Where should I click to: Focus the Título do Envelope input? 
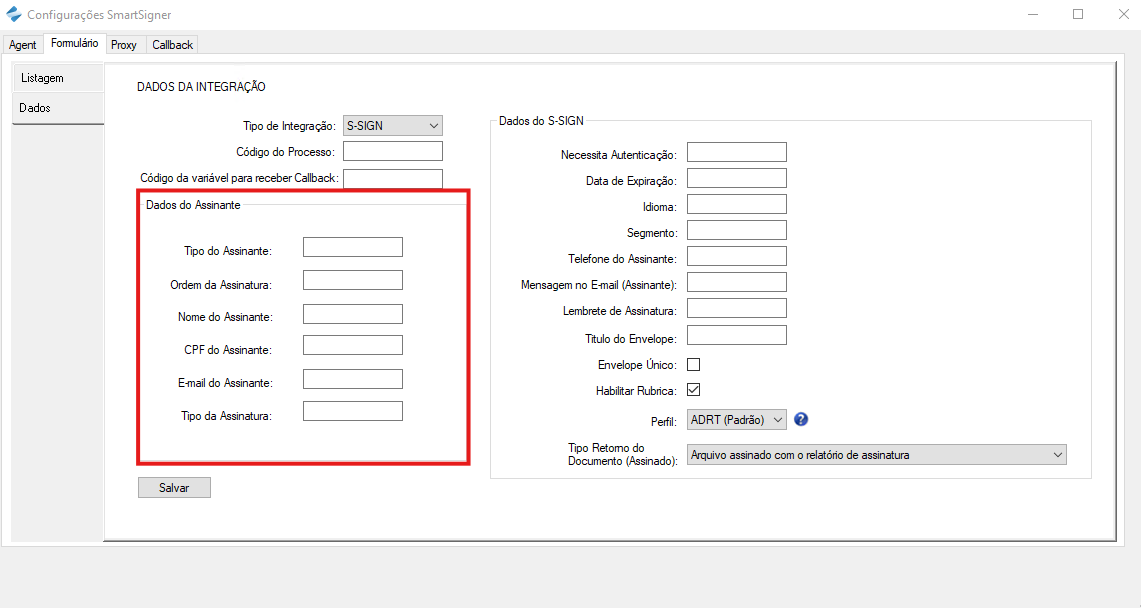tap(736, 336)
